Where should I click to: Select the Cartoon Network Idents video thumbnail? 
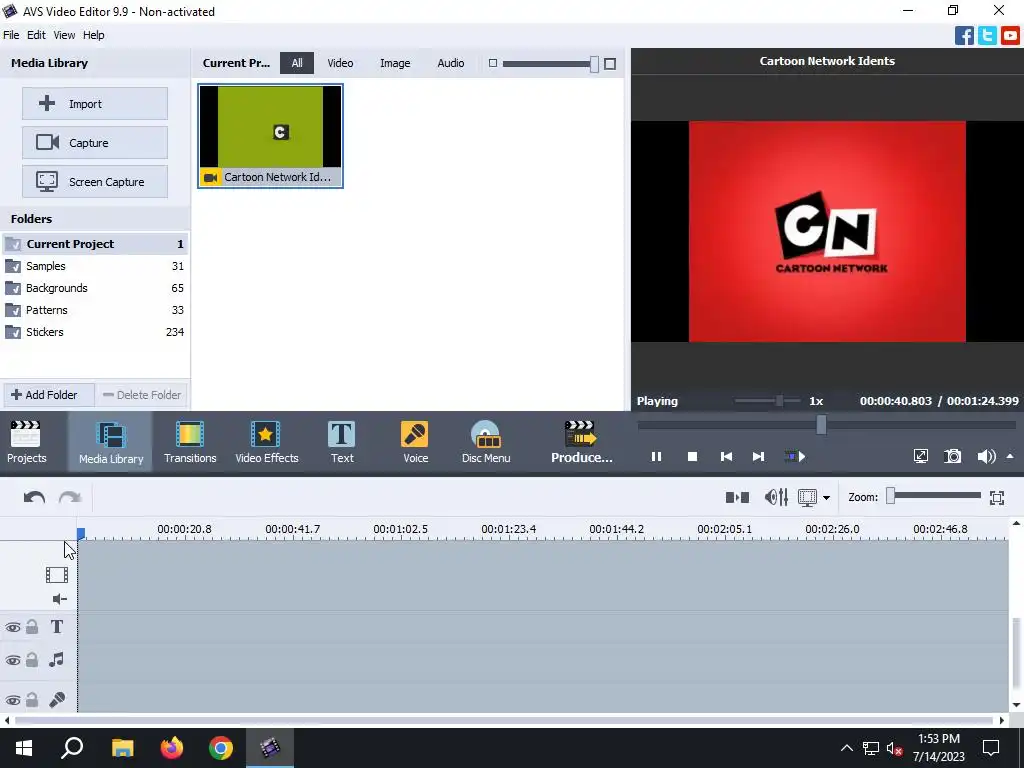coord(270,136)
